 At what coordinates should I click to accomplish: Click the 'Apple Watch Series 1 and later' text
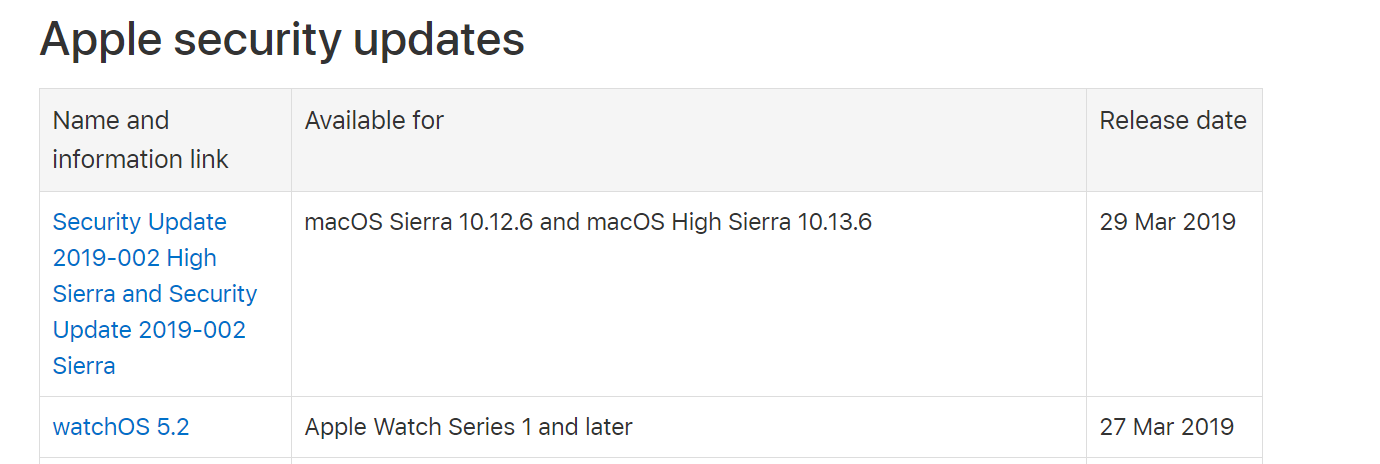(468, 427)
